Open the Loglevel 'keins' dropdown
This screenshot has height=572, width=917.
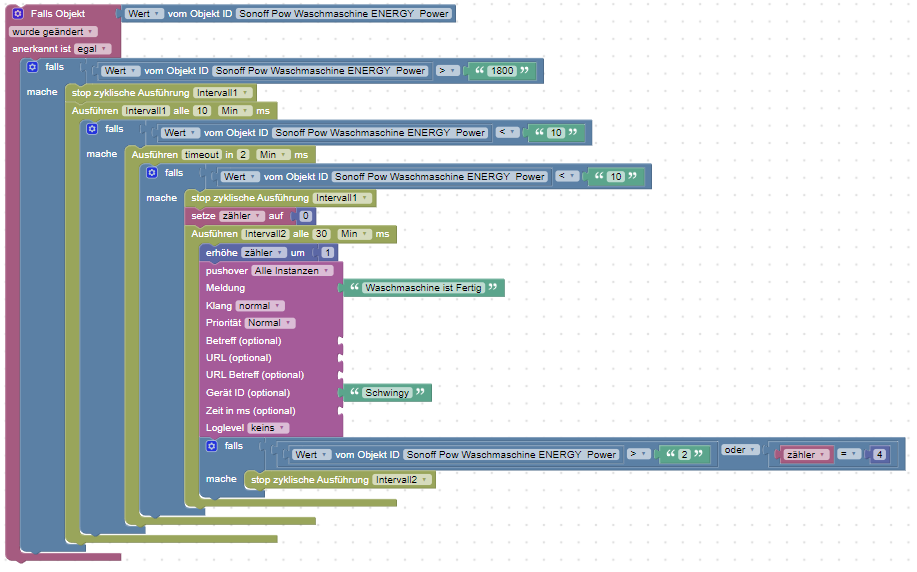click(x=268, y=428)
